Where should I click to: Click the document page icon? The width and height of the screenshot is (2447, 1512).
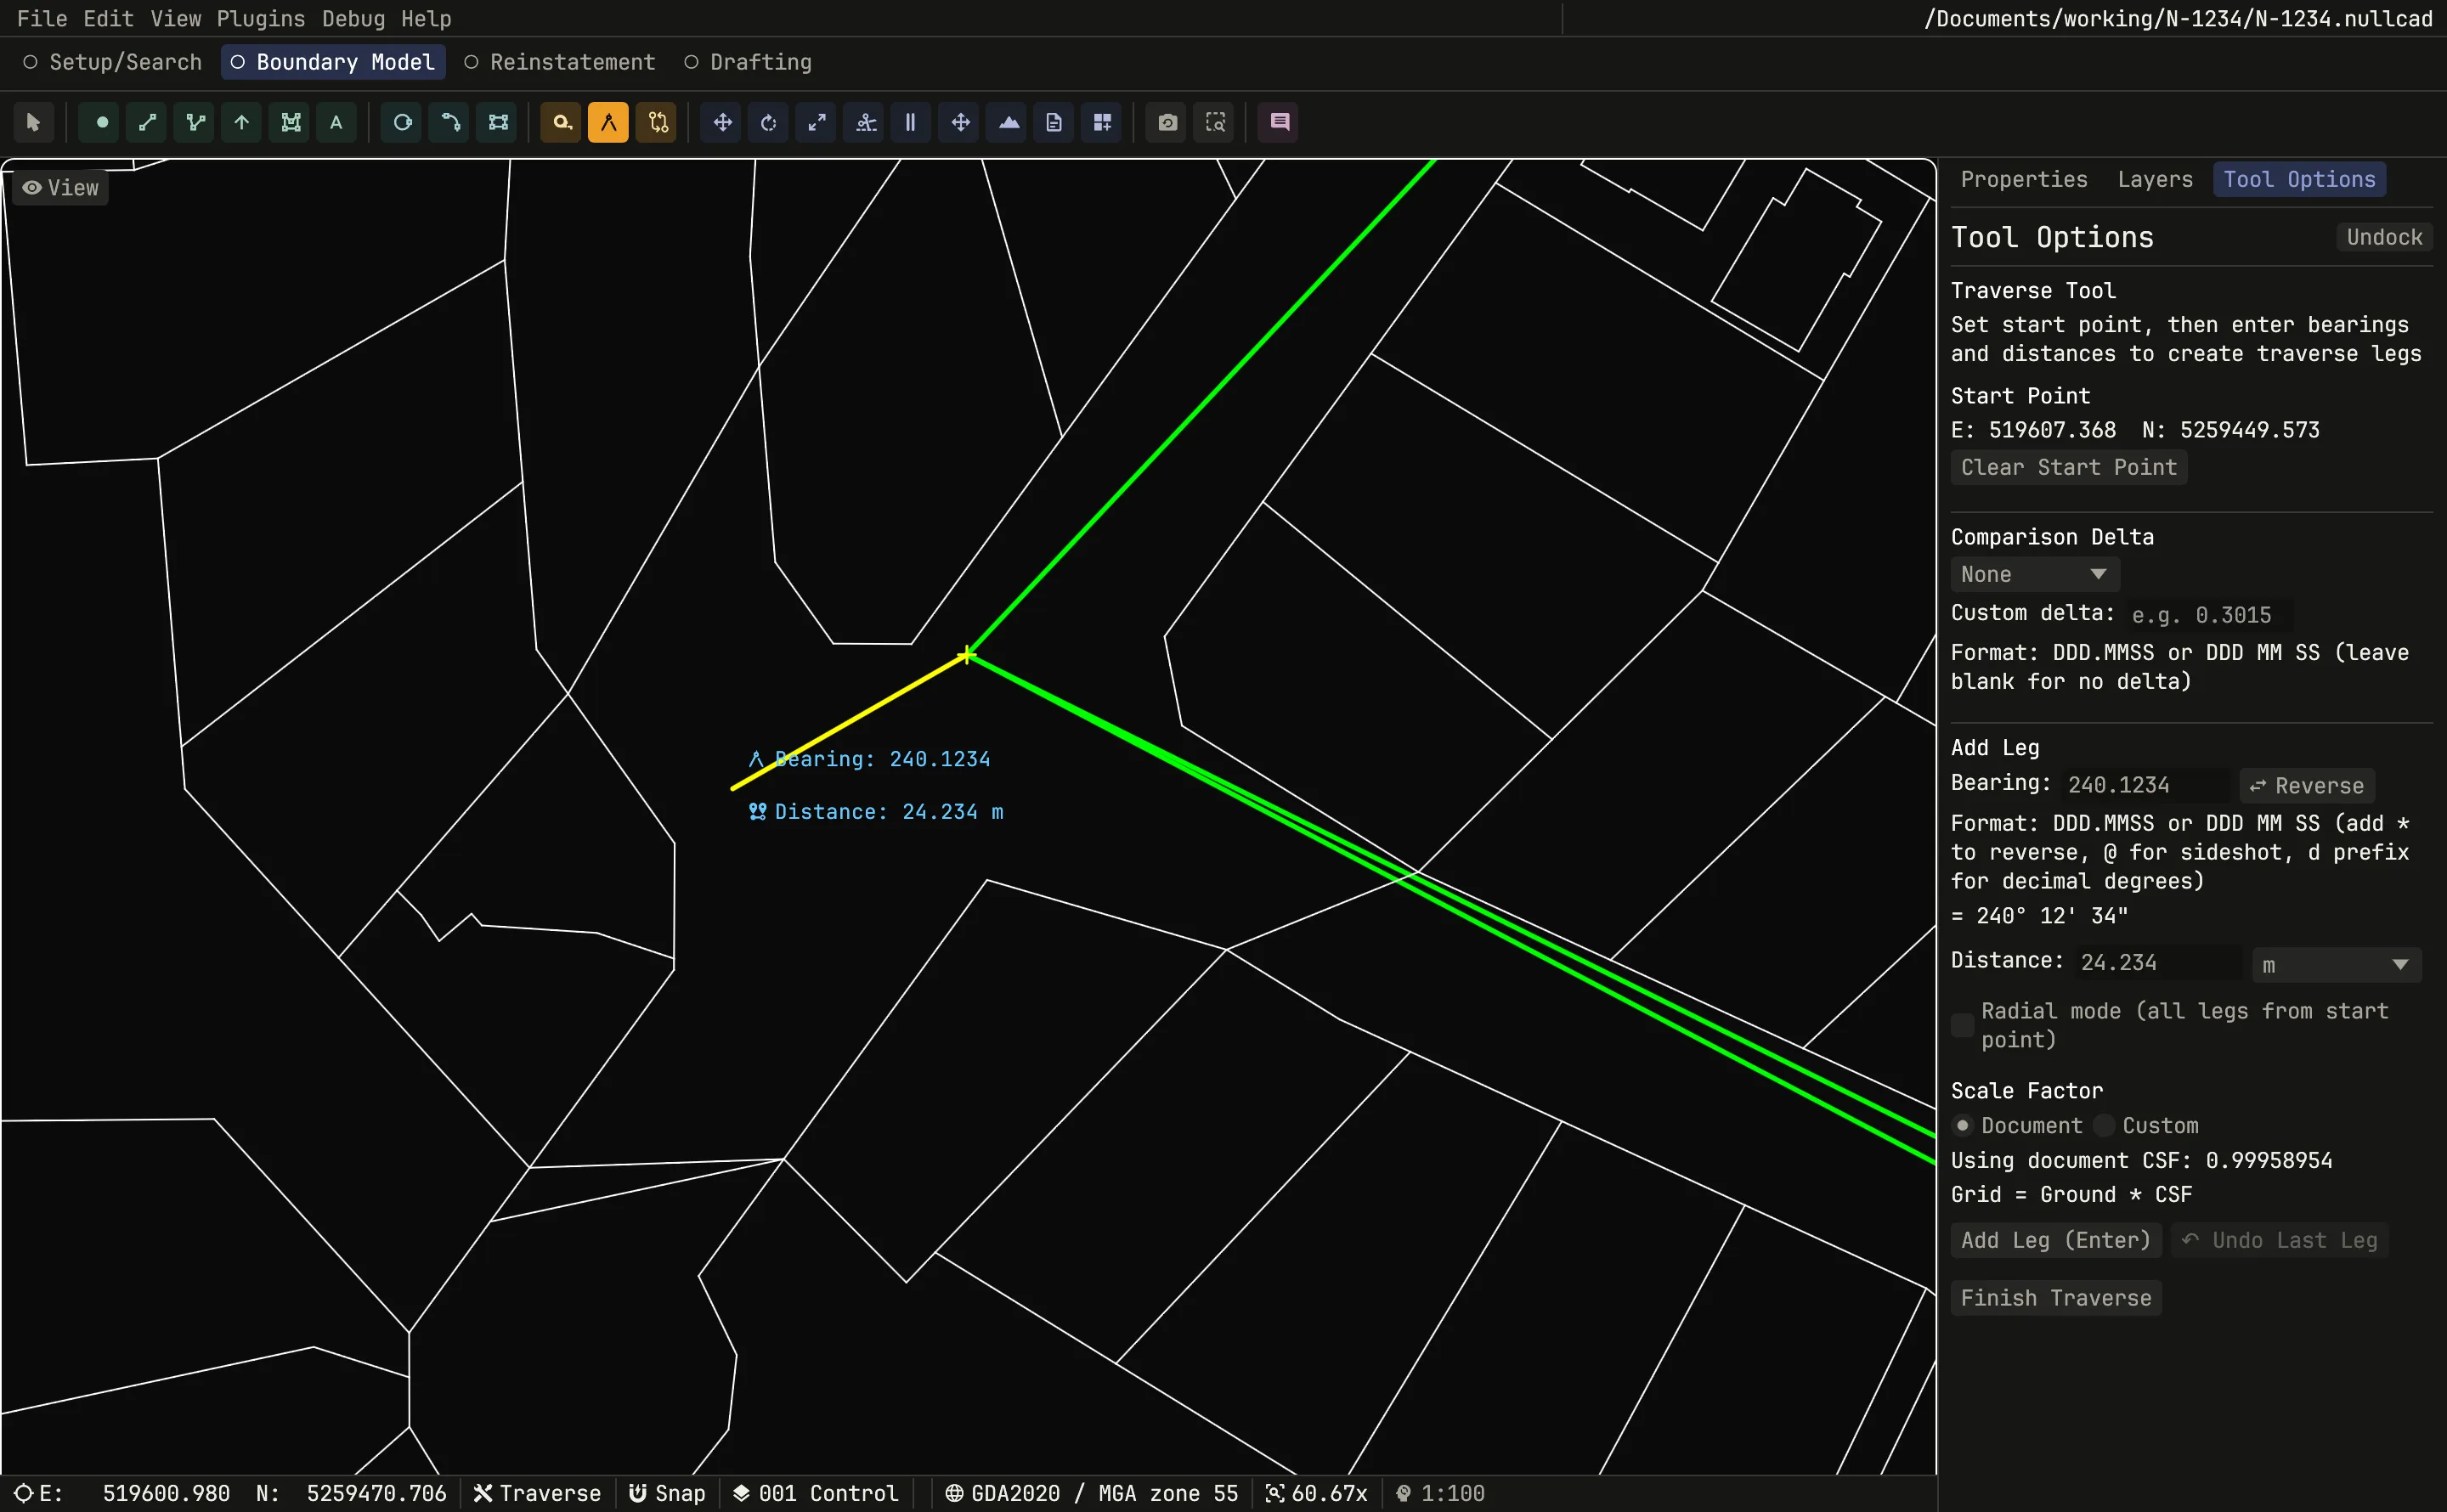pos(1054,122)
